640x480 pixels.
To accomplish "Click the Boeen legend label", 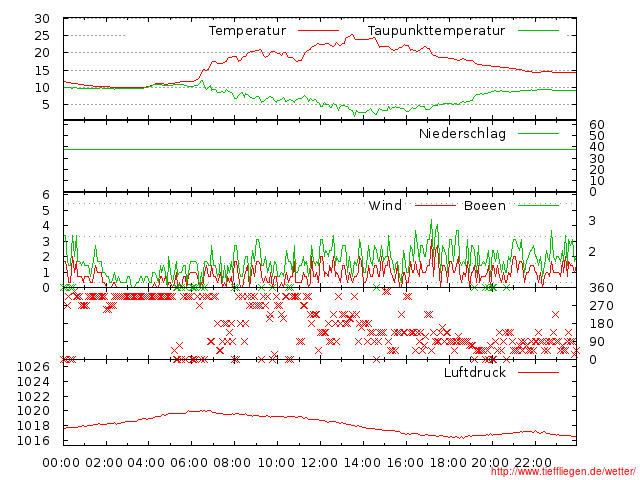I will [484, 205].
